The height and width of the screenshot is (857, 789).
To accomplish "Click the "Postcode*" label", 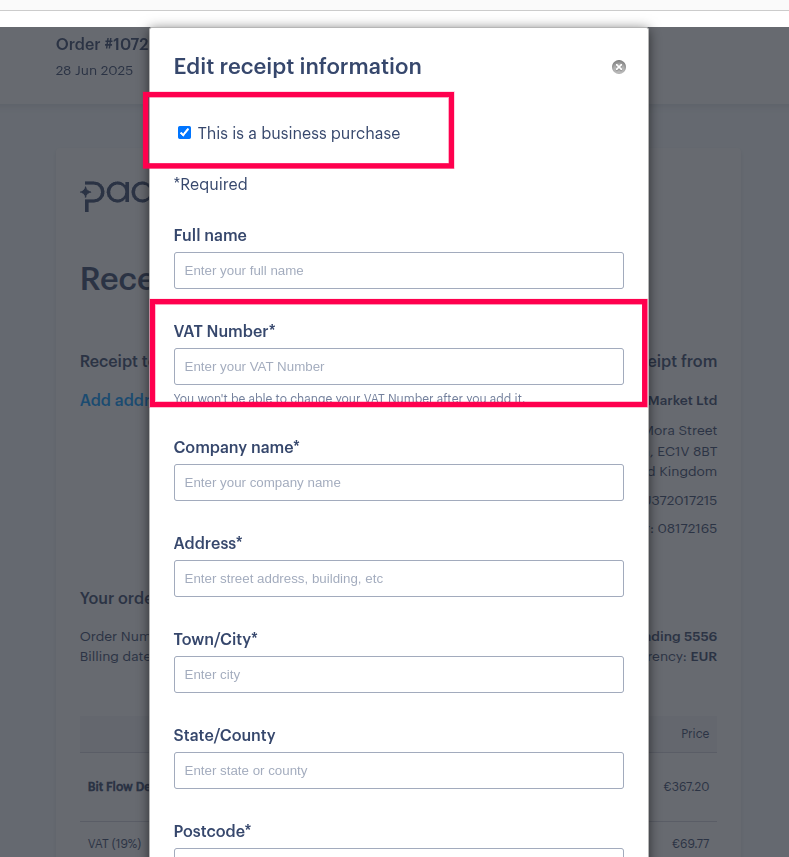I will coord(212,831).
